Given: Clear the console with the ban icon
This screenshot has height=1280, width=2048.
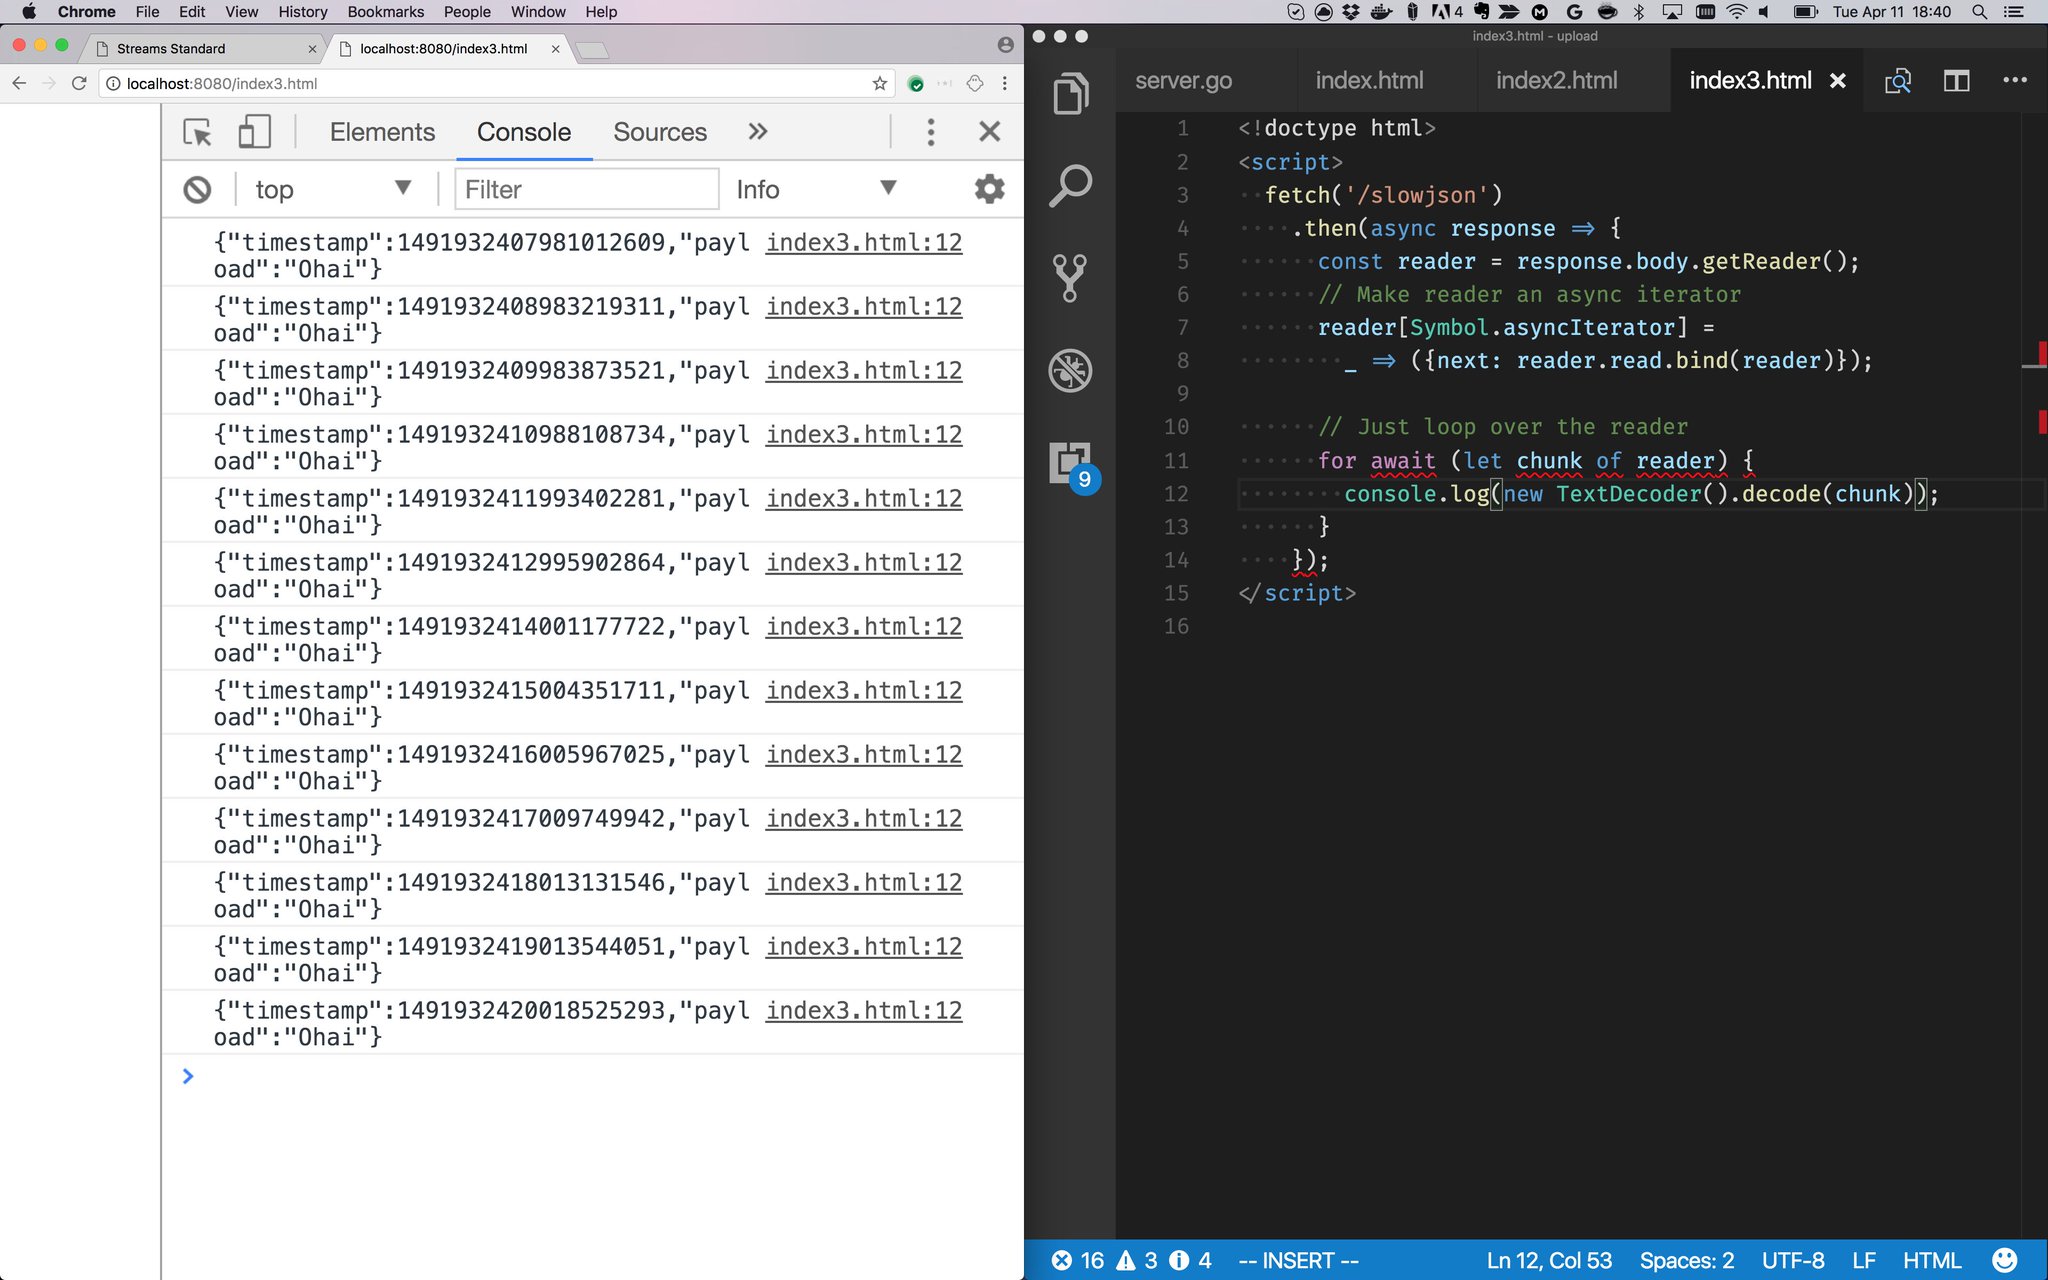Looking at the screenshot, I should (197, 189).
